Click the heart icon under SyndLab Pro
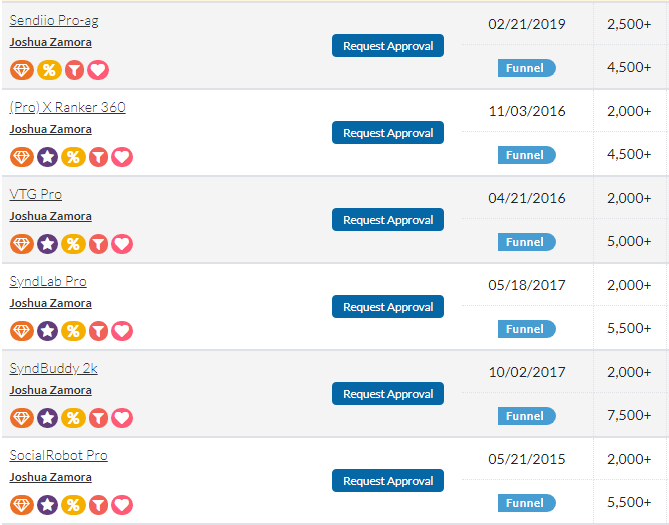The image size is (669, 525). 122,331
